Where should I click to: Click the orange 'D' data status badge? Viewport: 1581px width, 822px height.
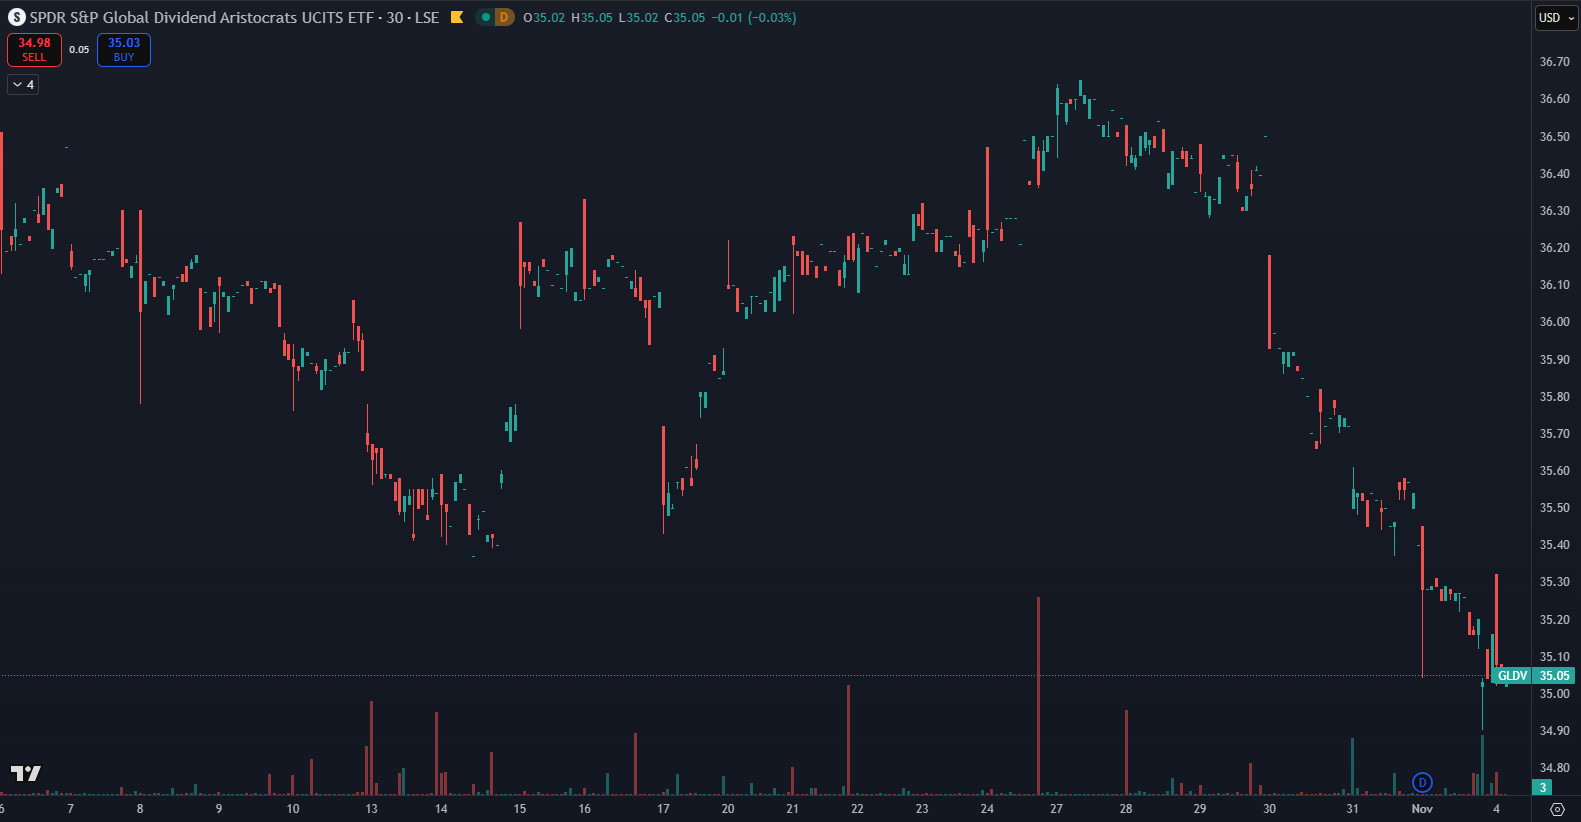[x=504, y=17]
